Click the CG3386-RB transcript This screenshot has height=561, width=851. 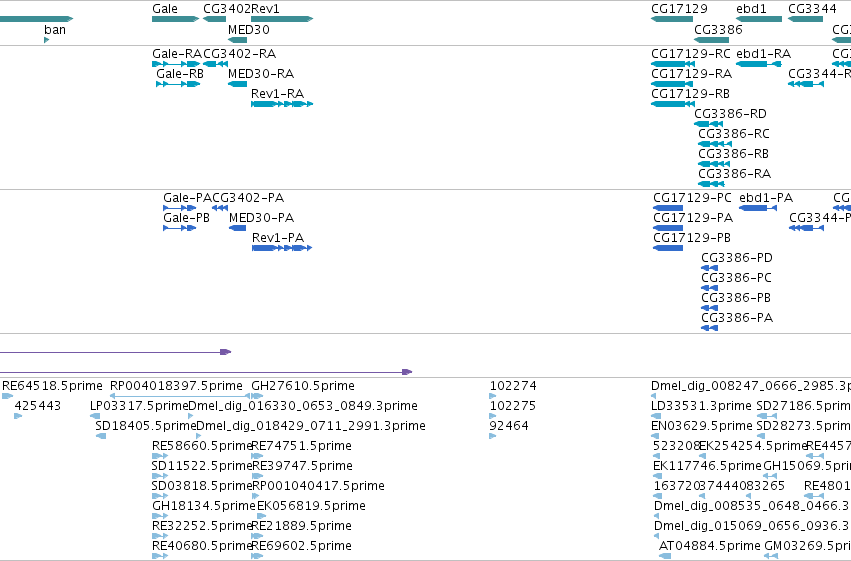point(714,164)
